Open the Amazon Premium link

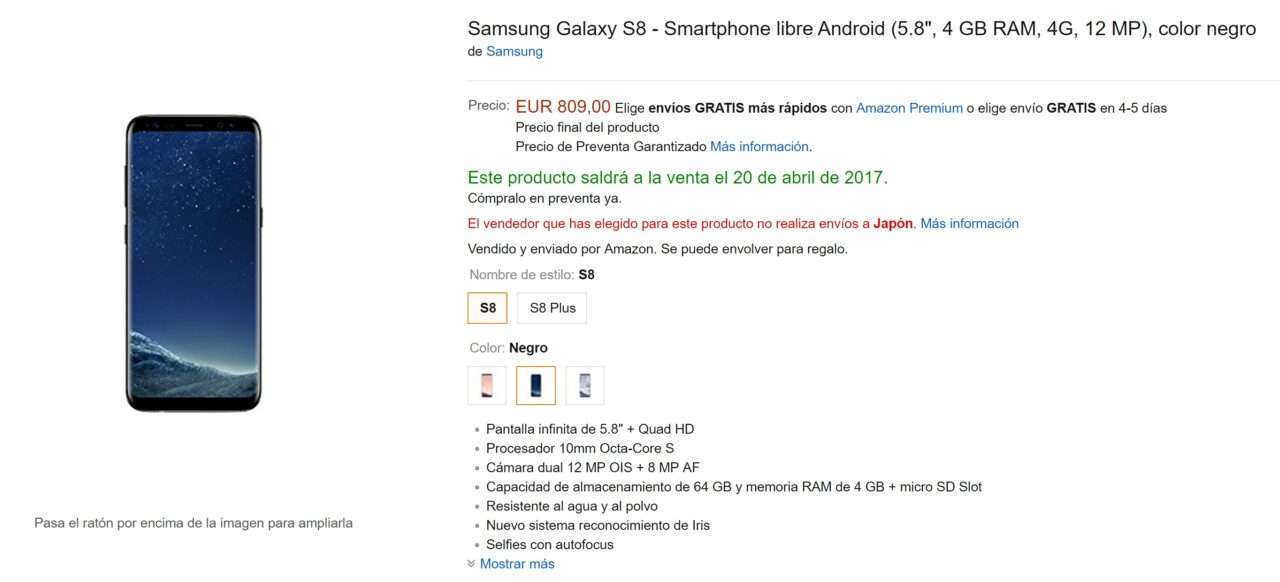(x=909, y=108)
